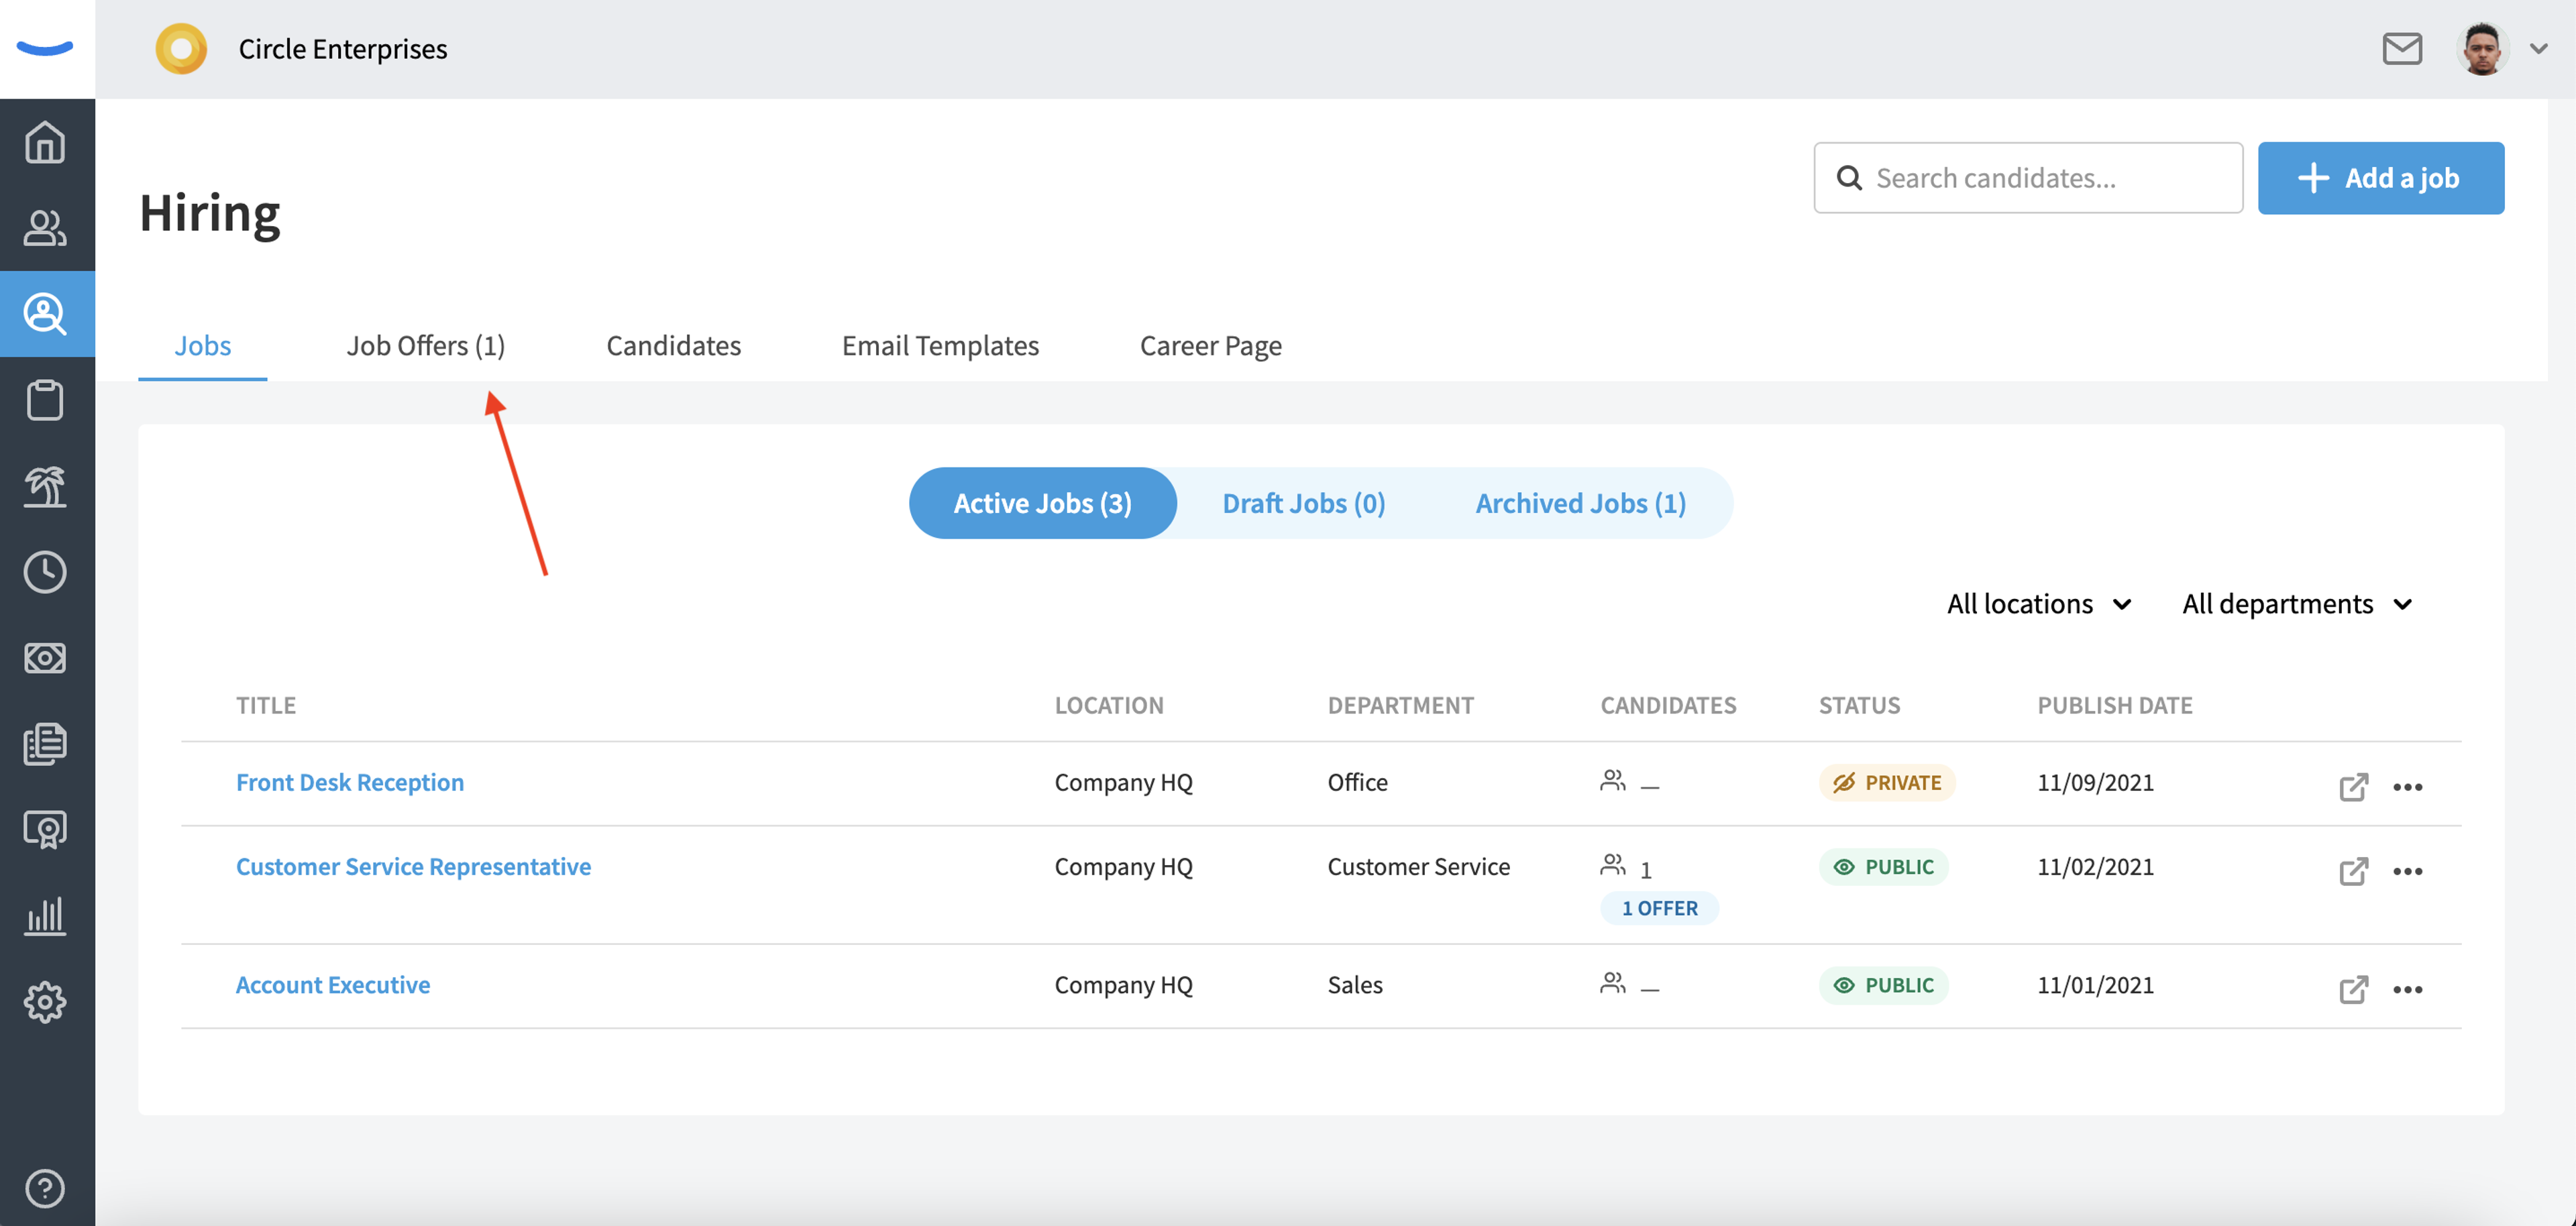Image resolution: width=2576 pixels, height=1226 pixels.
Task: Switch to the Job Offers (1) tab
Action: pyautogui.click(x=425, y=345)
